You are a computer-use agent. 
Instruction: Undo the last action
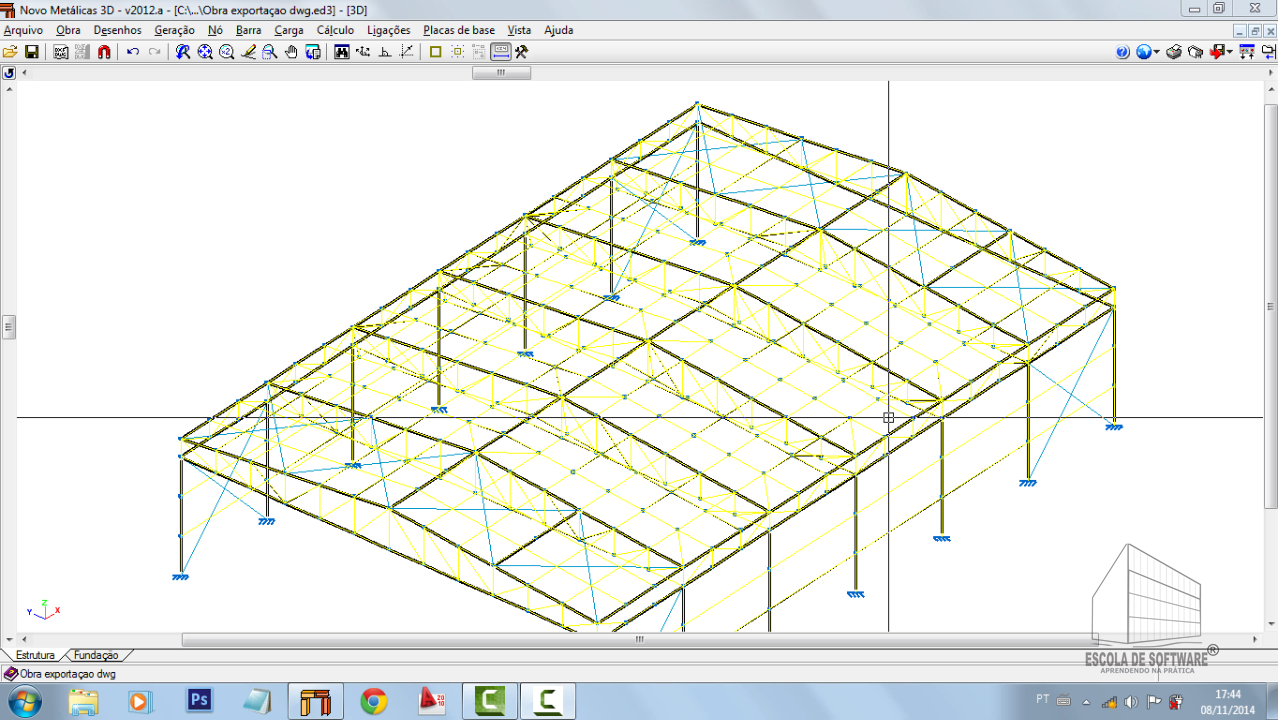click(x=133, y=52)
